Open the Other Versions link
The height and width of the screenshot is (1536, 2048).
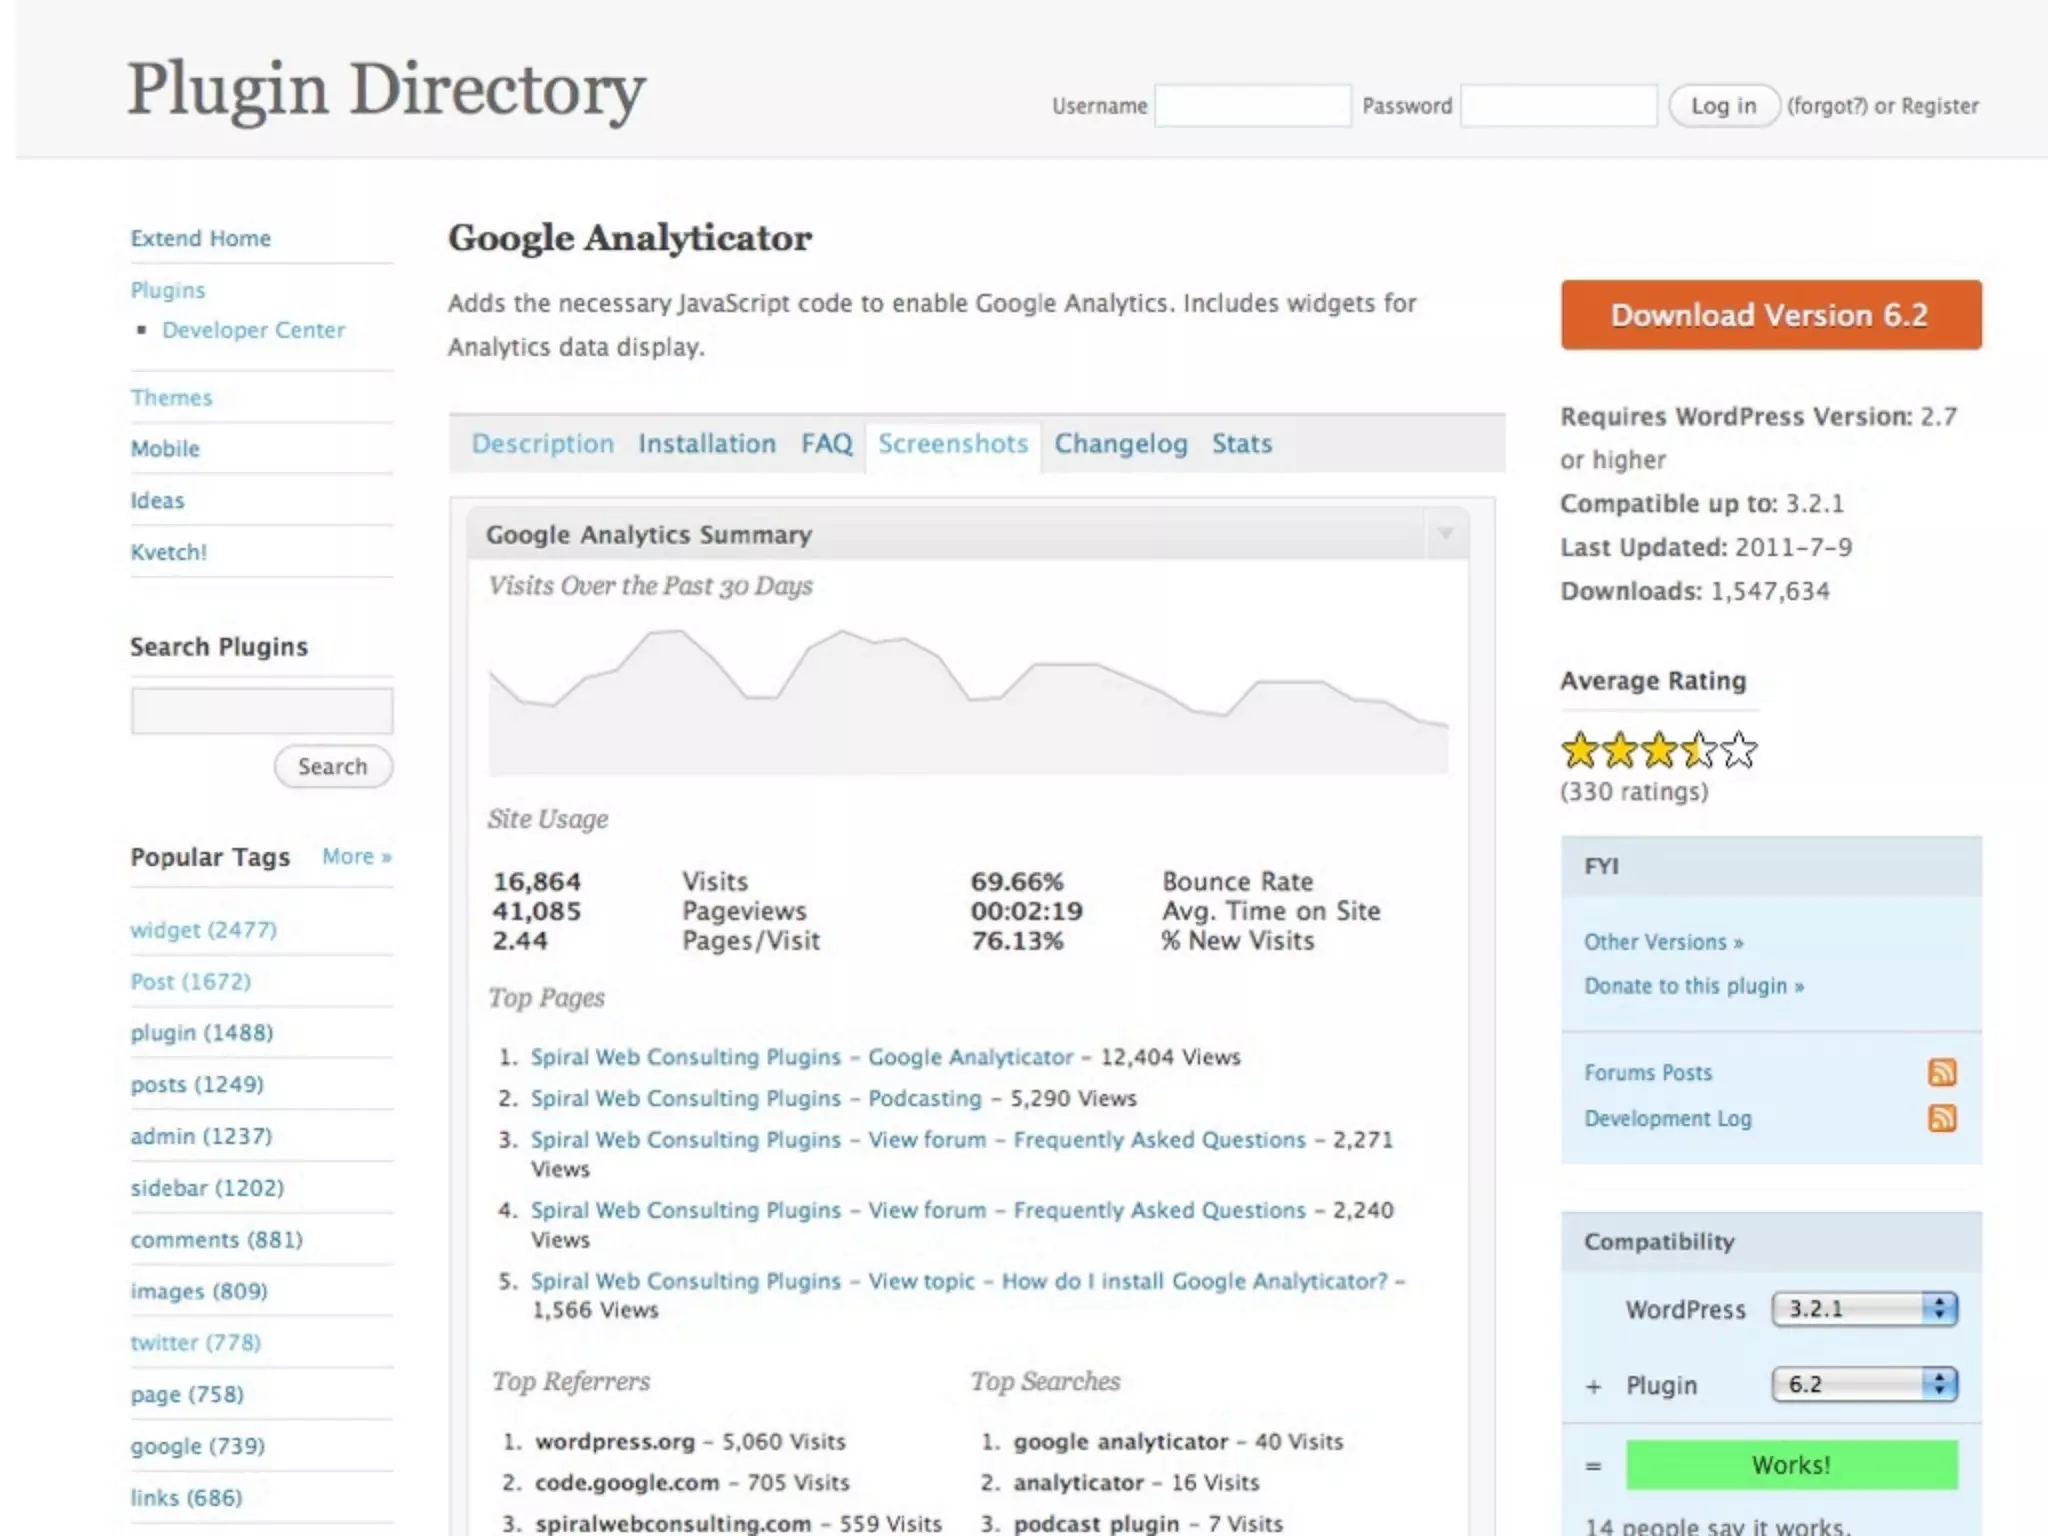pyautogui.click(x=1663, y=942)
